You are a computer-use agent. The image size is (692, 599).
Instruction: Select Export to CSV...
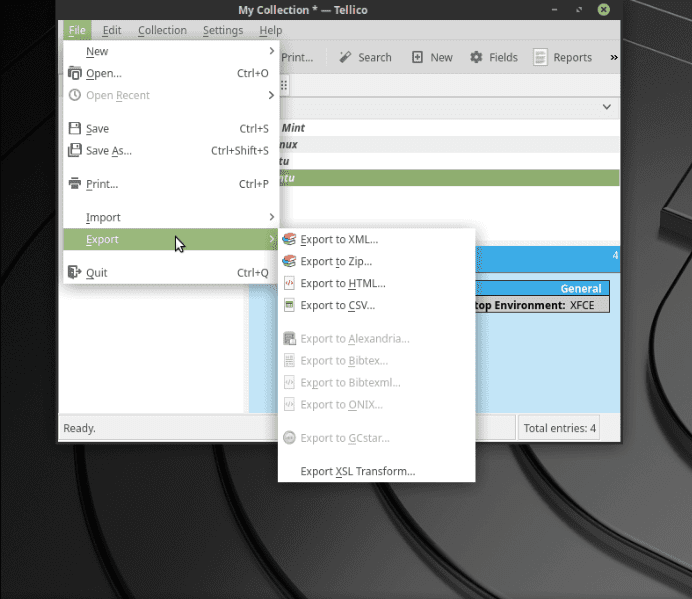pyautogui.click(x=376, y=305)
